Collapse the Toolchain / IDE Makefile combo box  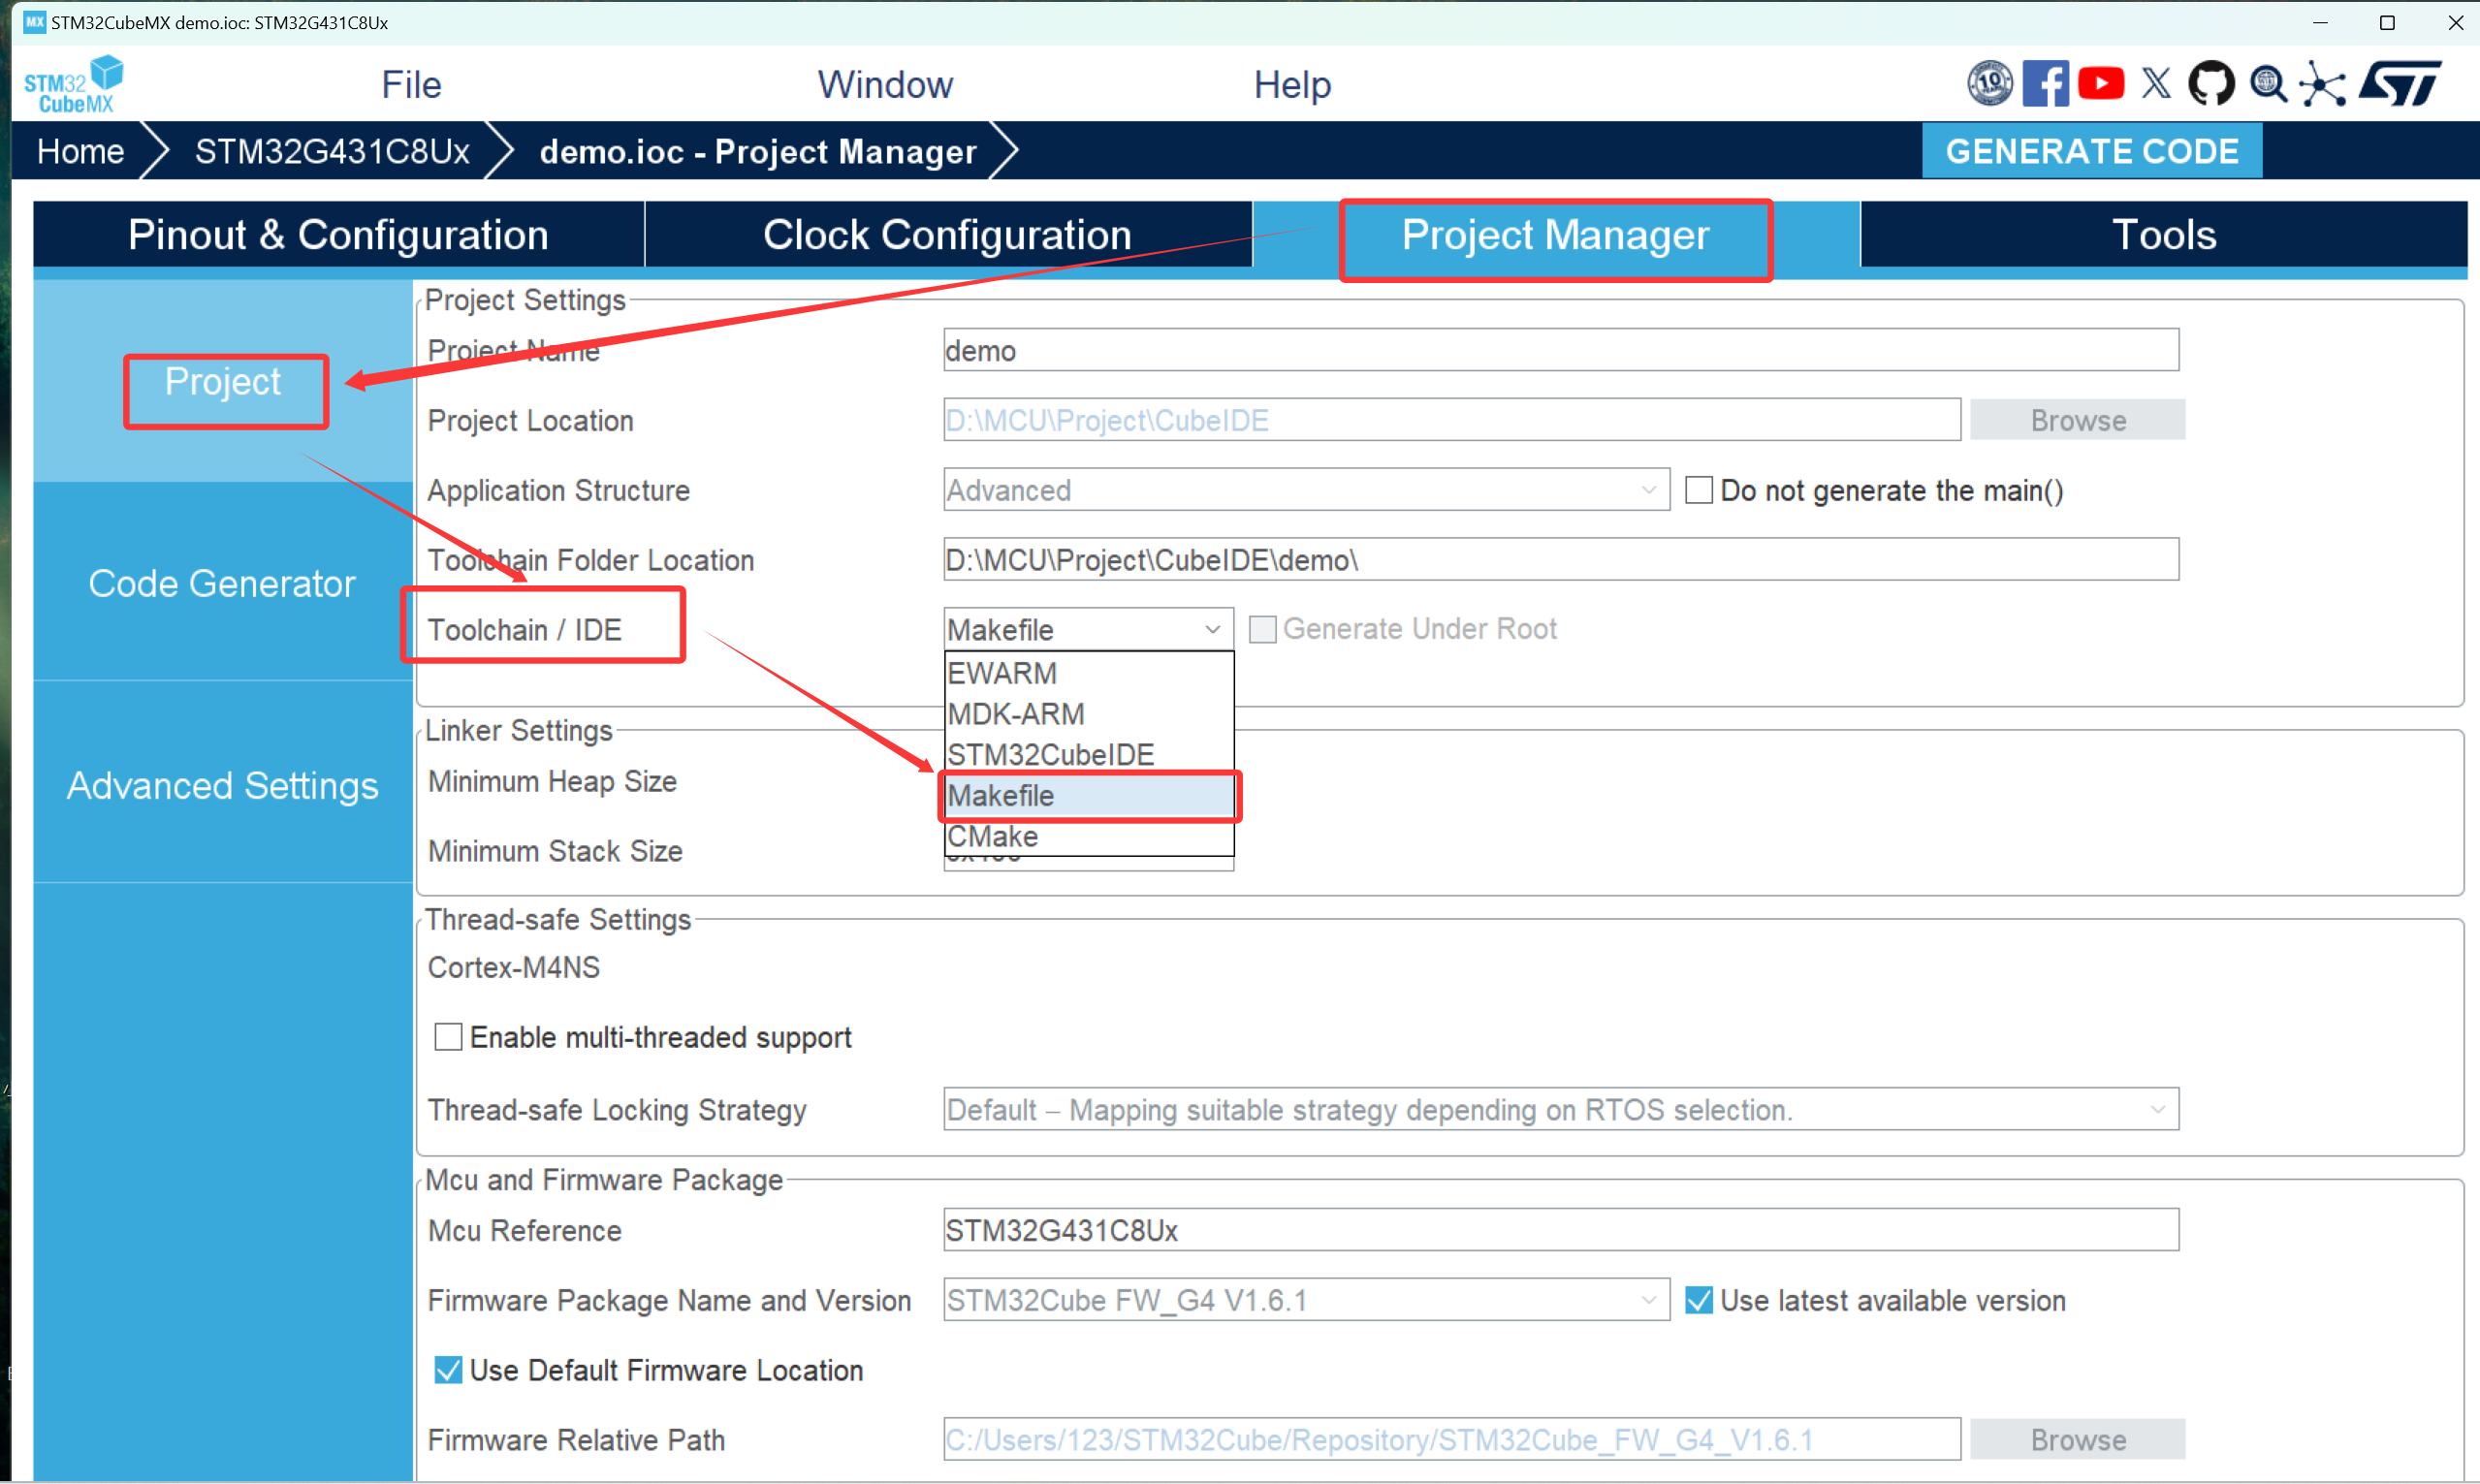click(1088, 629)
